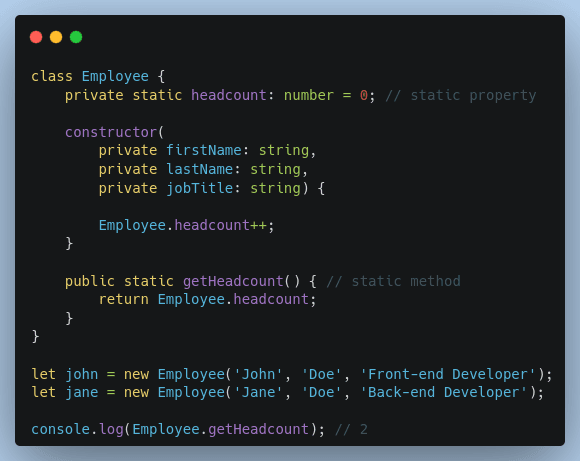Screen dimensions: 580x461
Task: Click the 'jobTitle' parameter
Action: coord(200,188)
